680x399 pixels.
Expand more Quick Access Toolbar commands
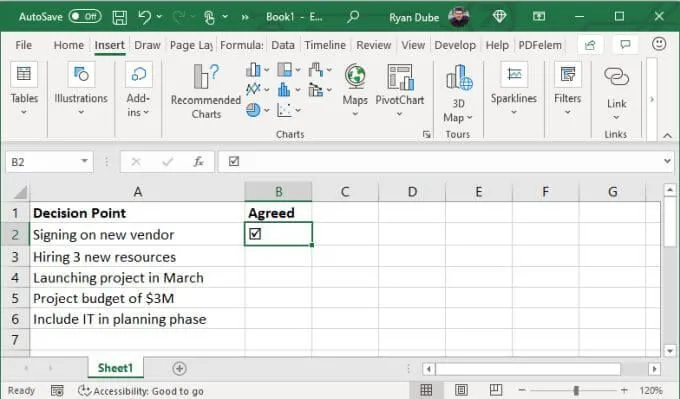[x=245, y=17]
